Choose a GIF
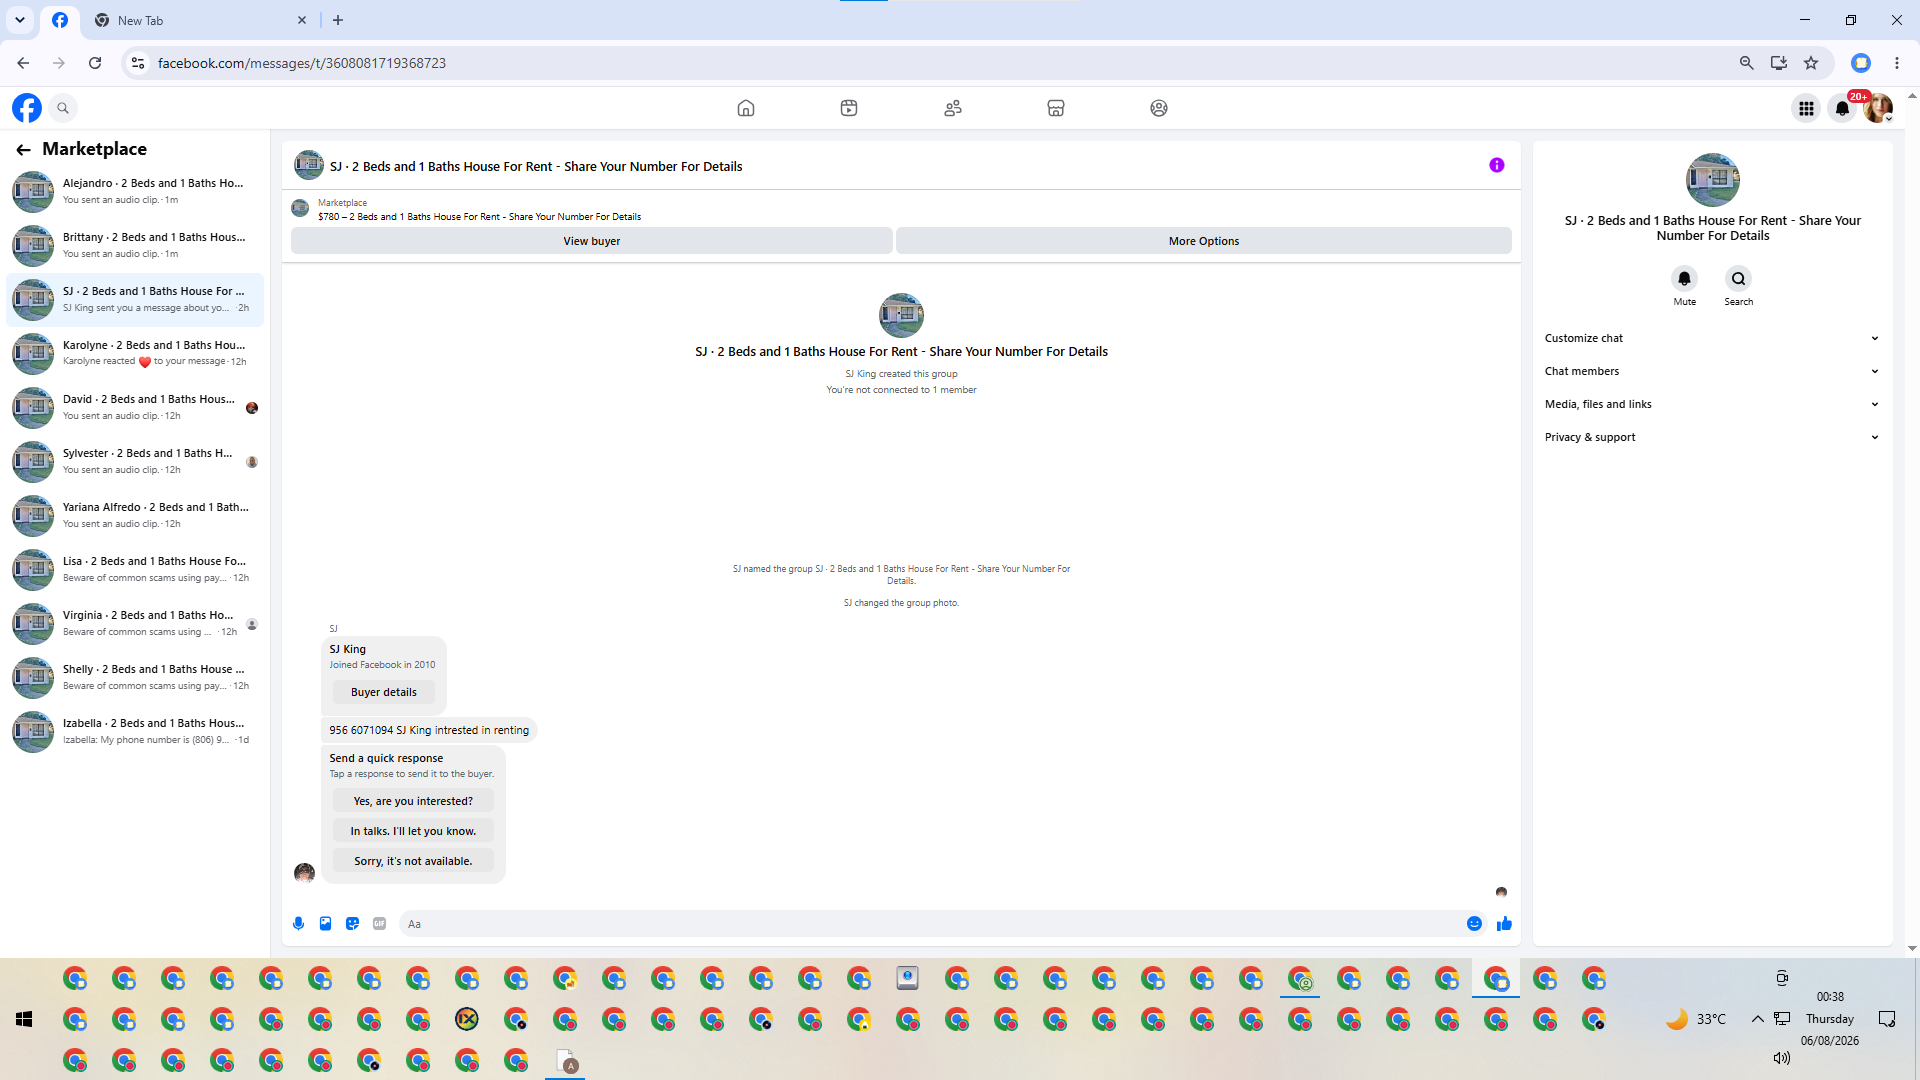The width and height of the screenshot is (1920, 1080). coord(379,924)
